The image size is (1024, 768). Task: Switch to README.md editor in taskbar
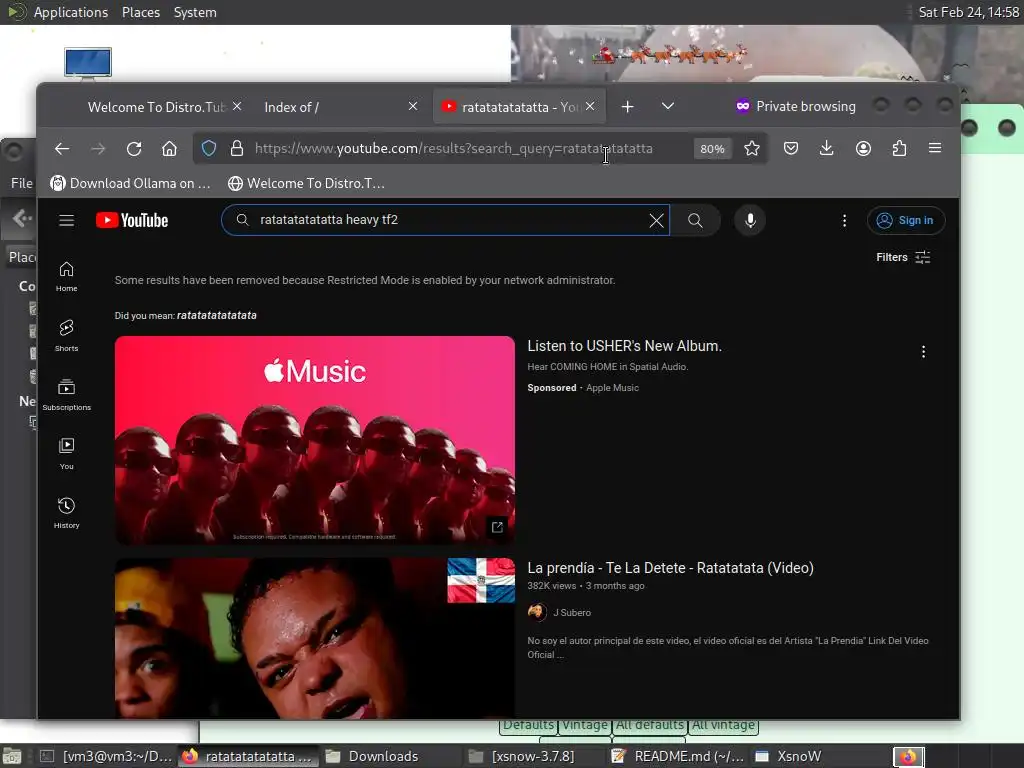click(x=678, y=756)
